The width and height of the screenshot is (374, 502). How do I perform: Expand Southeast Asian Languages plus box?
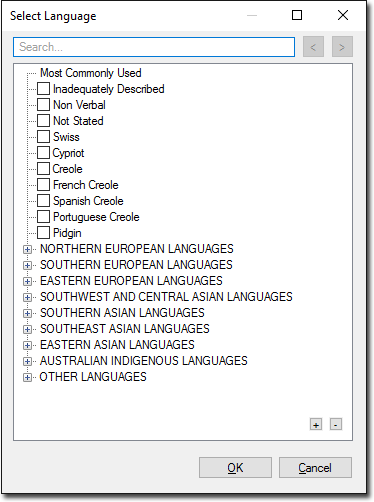[x=27, y=329]
